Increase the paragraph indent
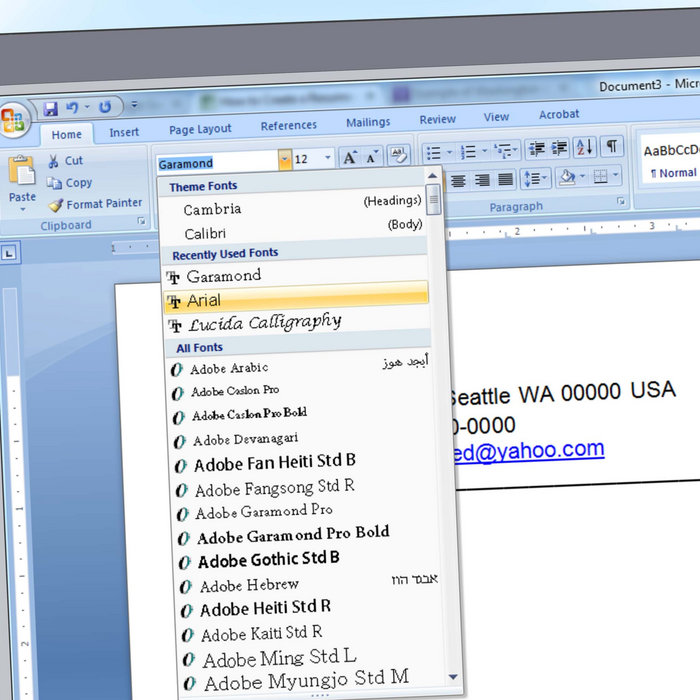Viewport: 700px width, 700px height. pyautogui.click(x=559, y=147)
